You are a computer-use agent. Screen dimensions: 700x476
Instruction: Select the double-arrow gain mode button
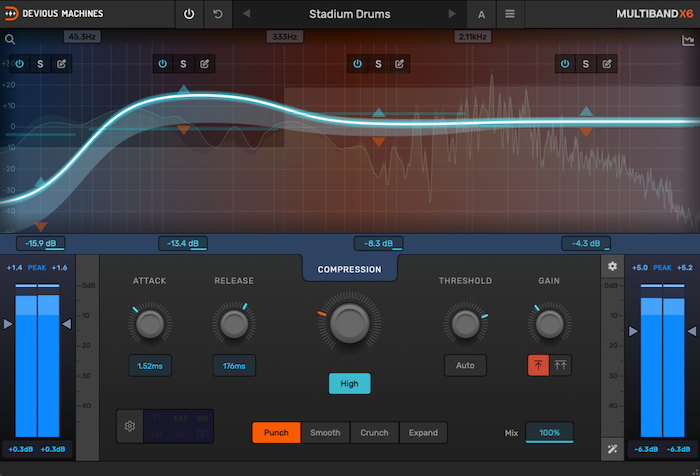point(560,365)
